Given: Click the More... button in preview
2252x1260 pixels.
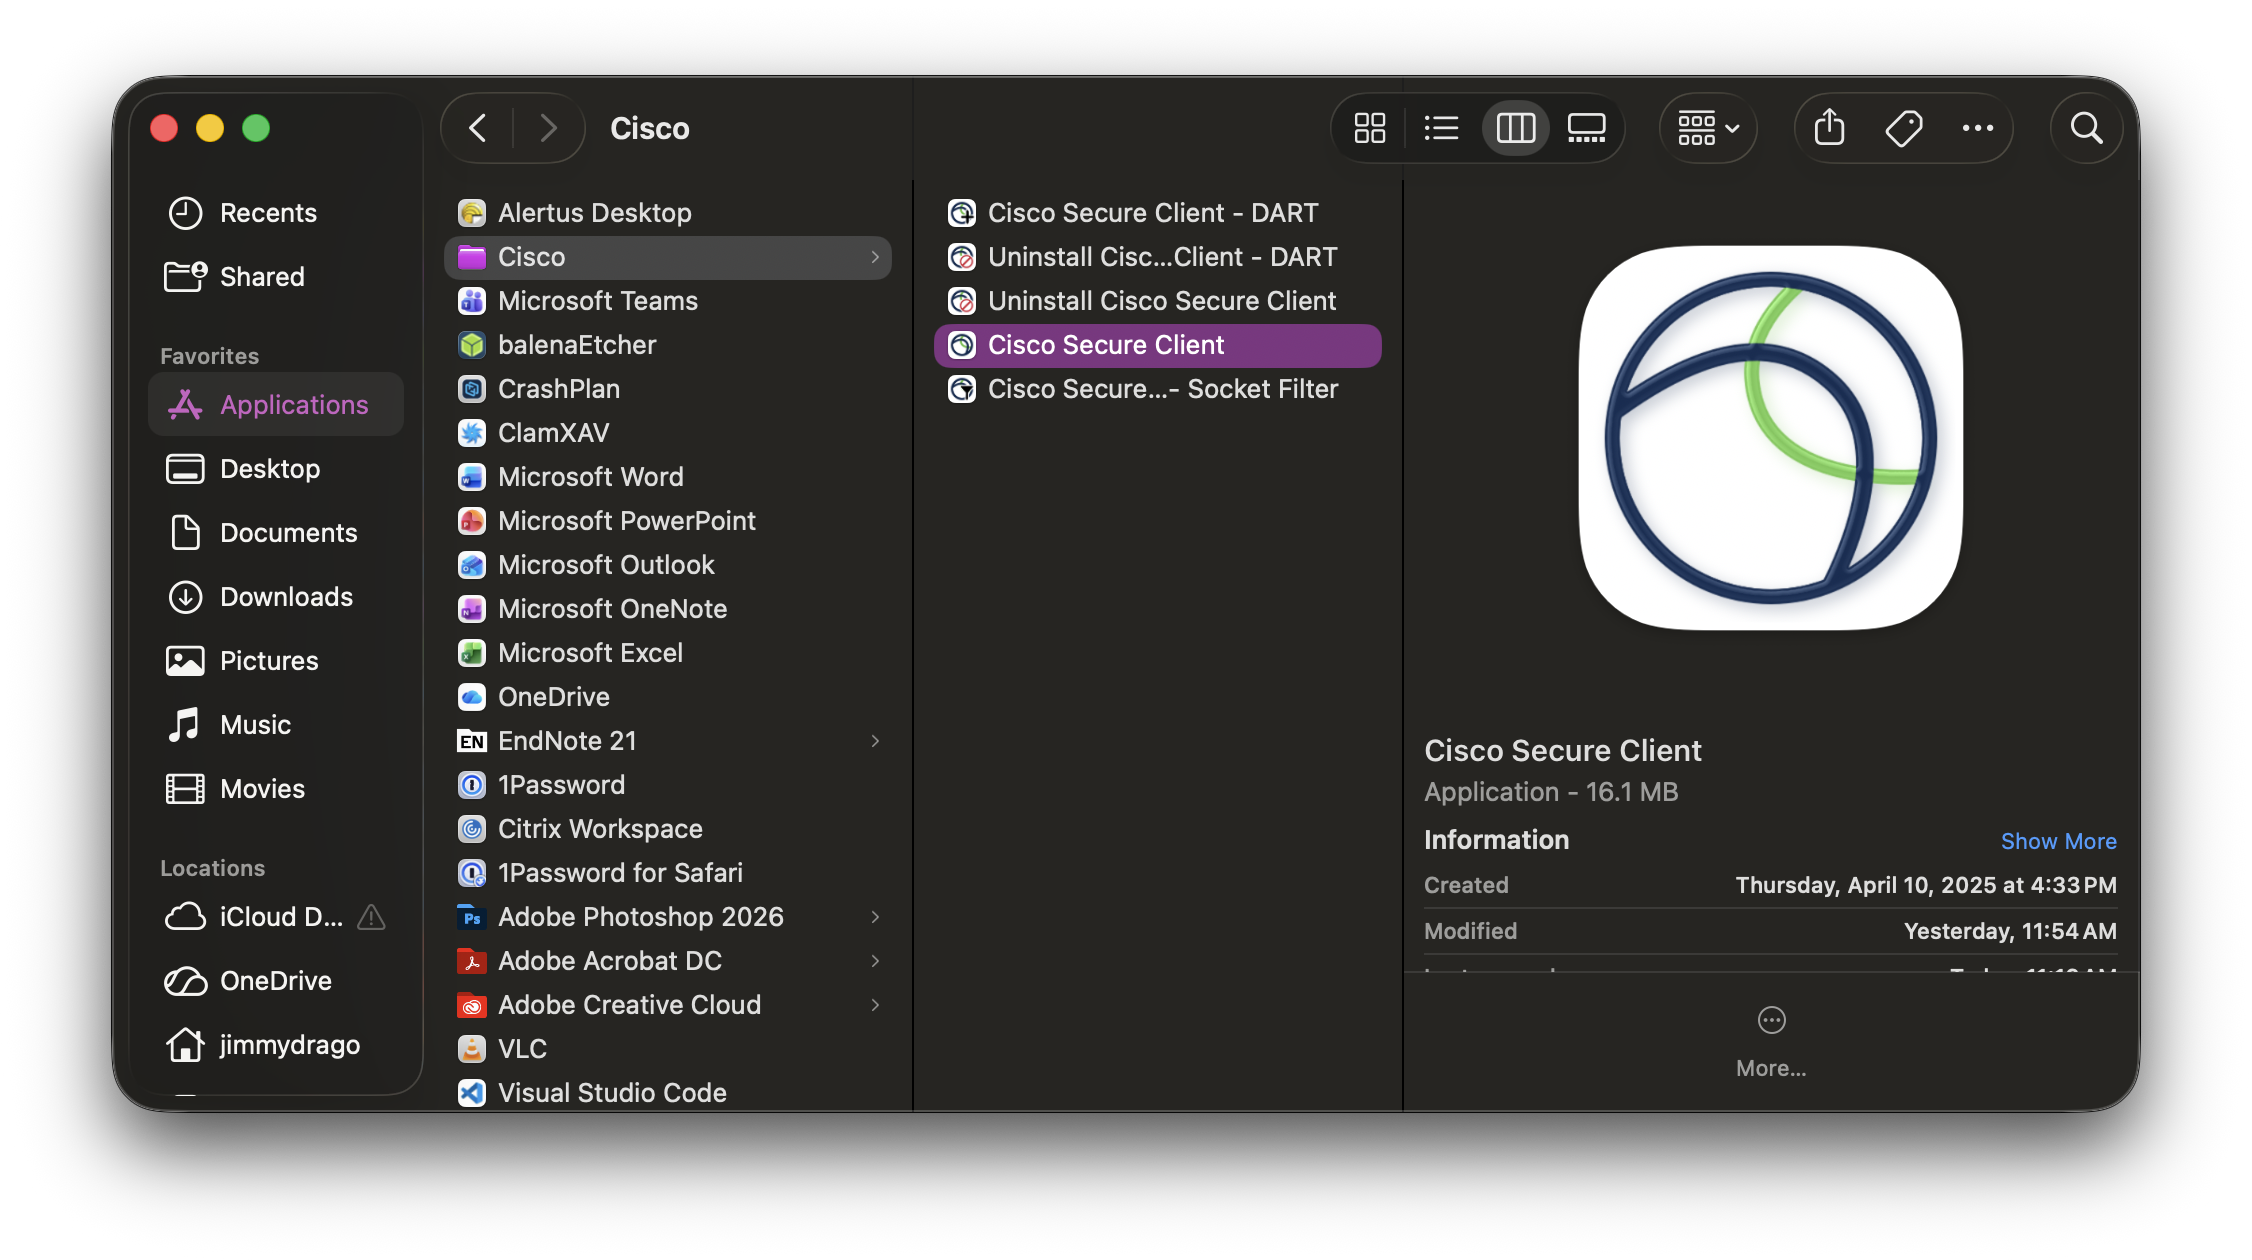Looking at the screenshot, I should 1770,1042.
